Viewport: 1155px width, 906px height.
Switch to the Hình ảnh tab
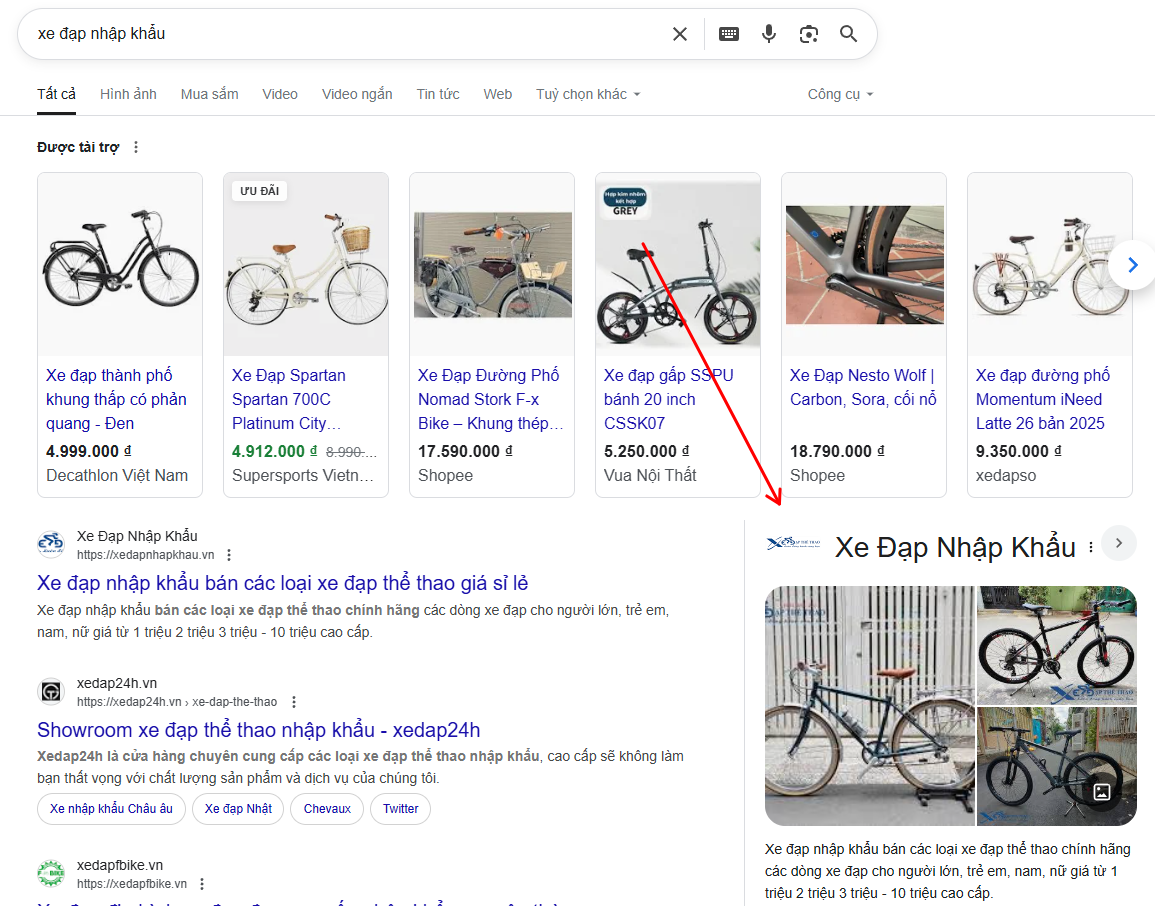(x=128, y=94)
